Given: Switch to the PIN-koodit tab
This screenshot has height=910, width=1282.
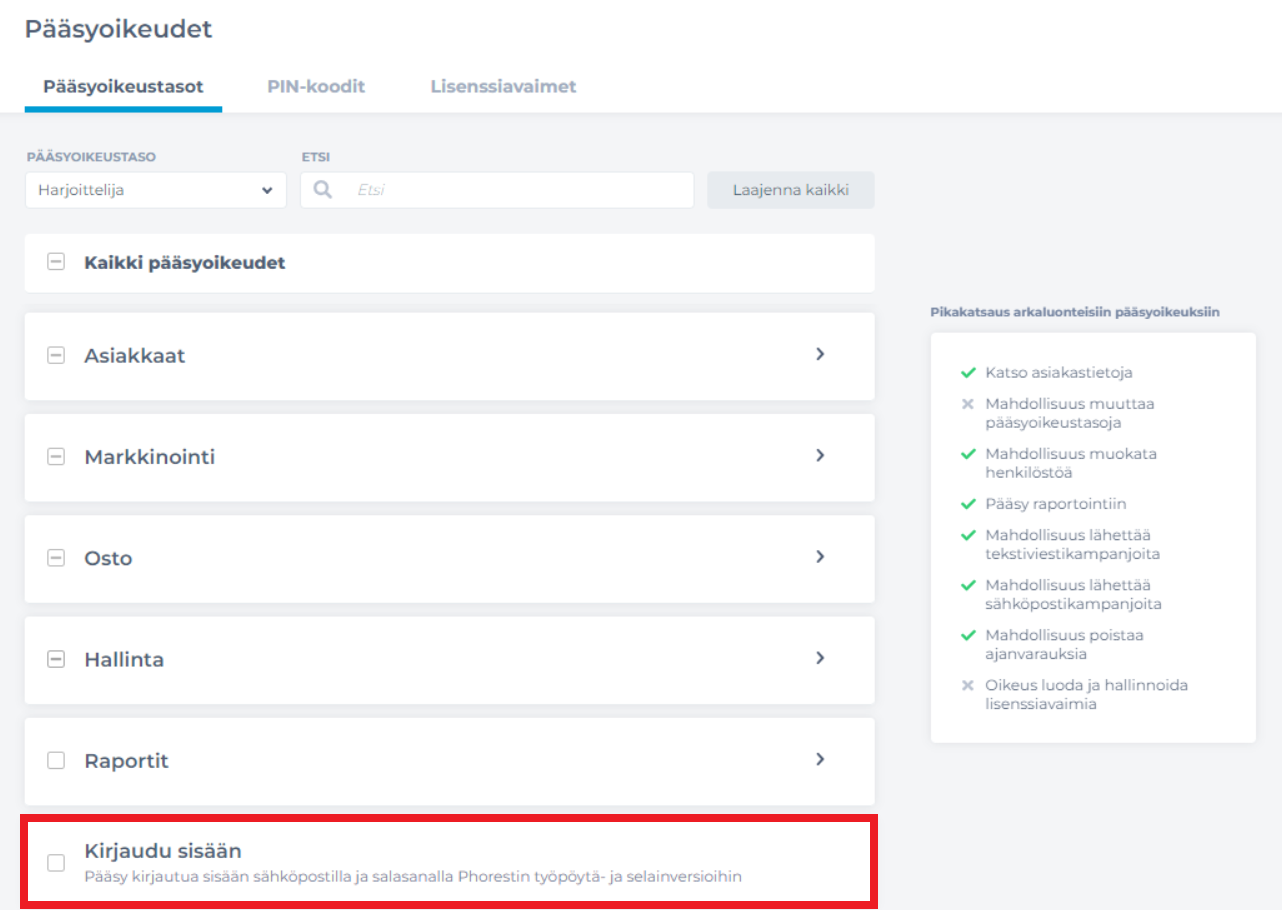Looking at the screenshot, I should 316,87.
